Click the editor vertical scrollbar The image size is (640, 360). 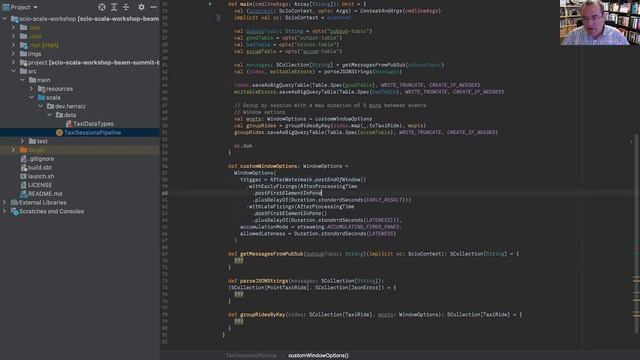tap(637, 233)
